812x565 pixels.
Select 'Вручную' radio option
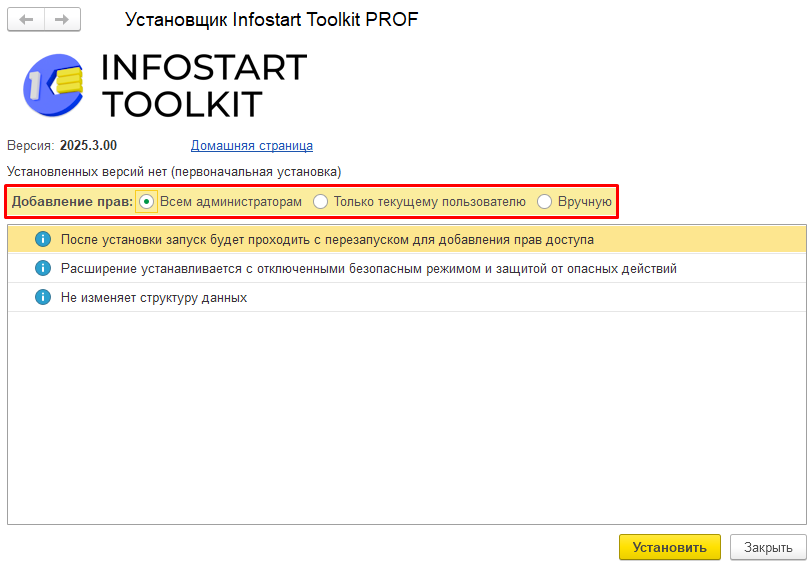pos(544,201)
